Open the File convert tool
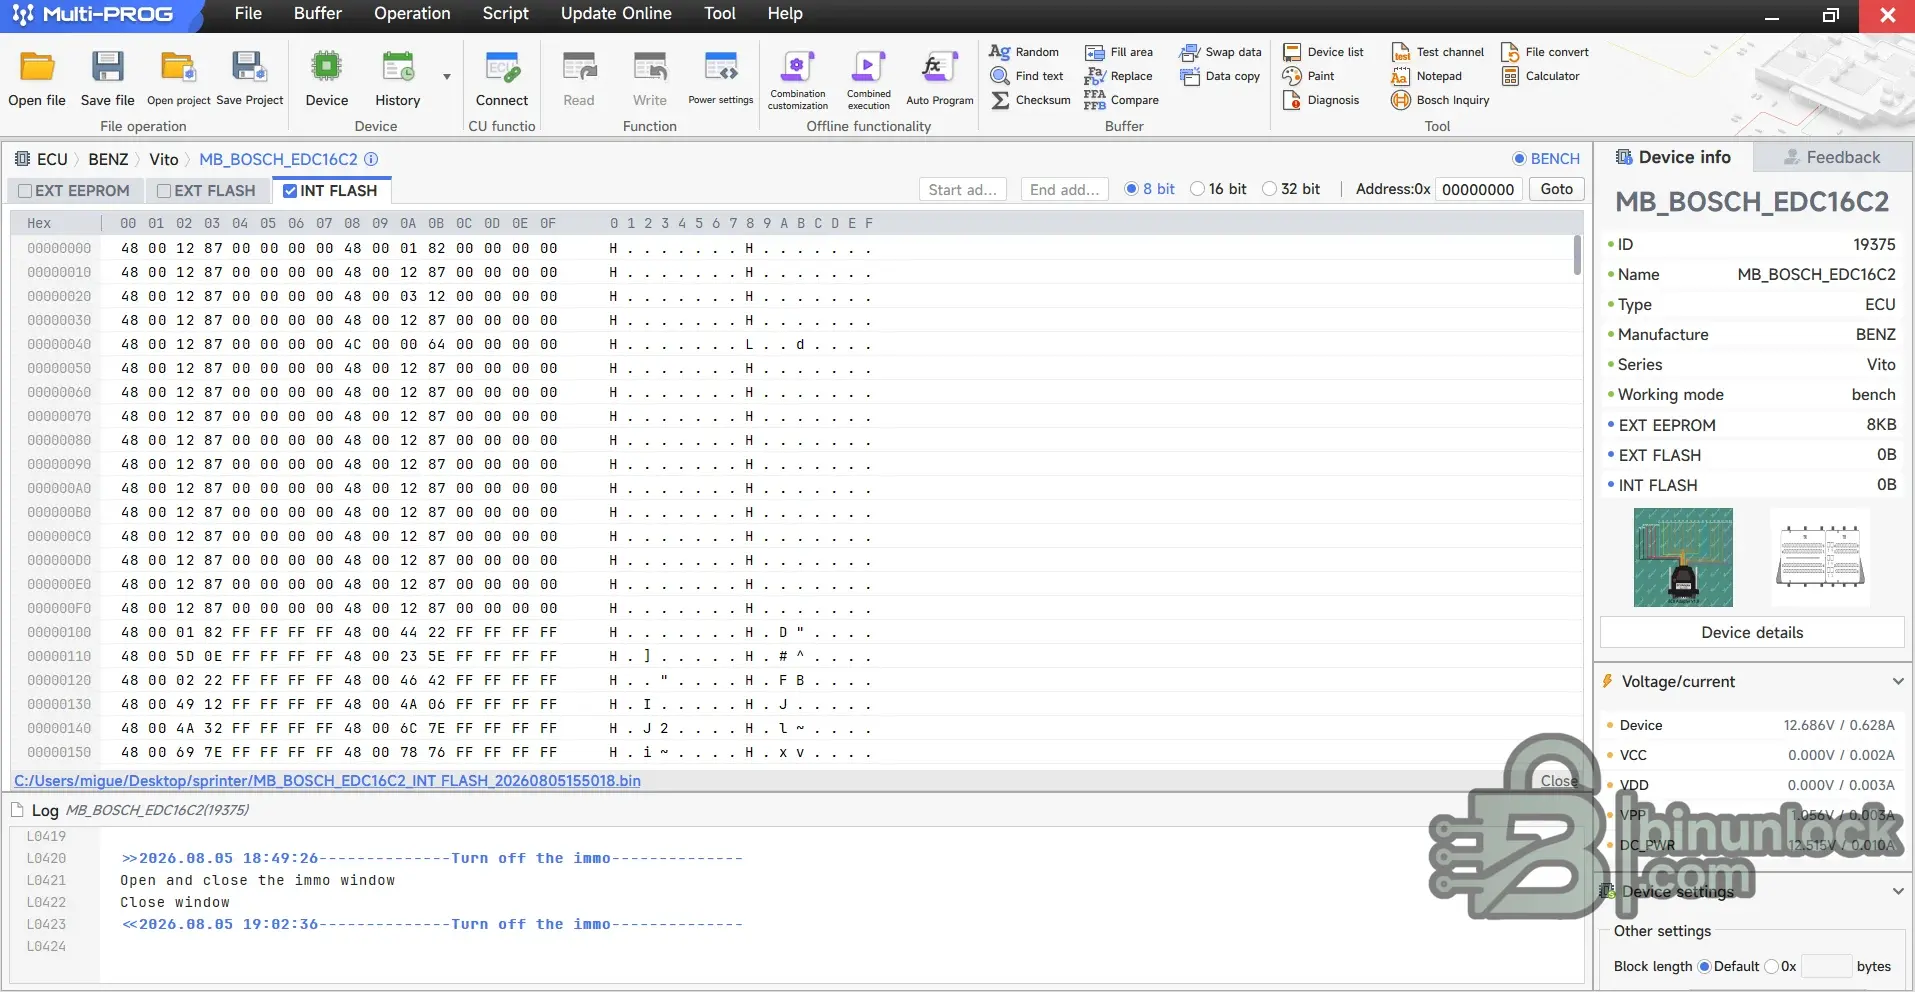This screenshot has height=992, width=1915. (1545, 52)
